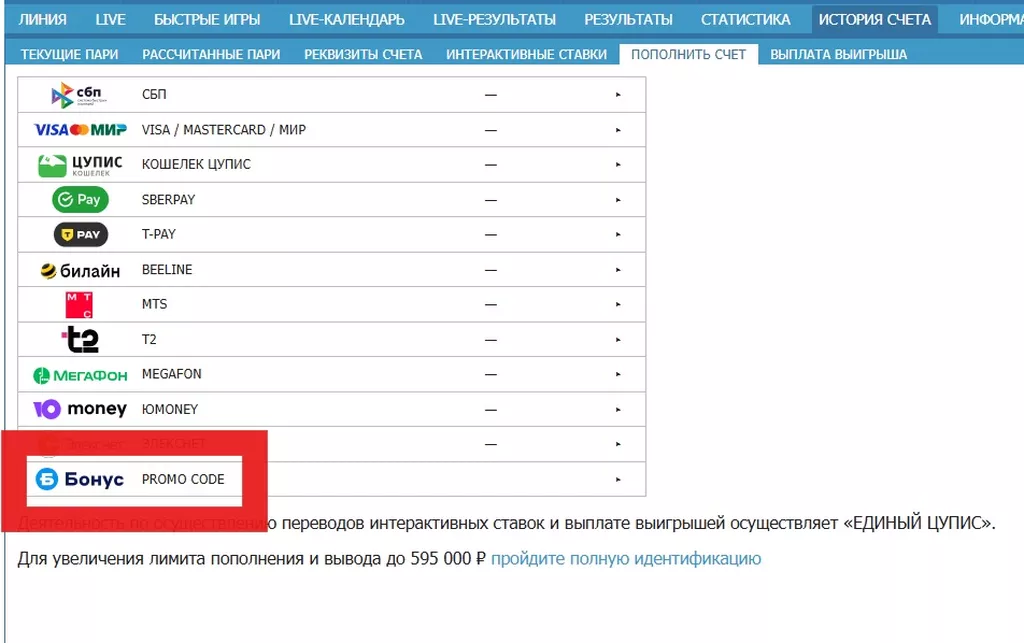This screenshot has width=1024, height=643.
Task: Expand the ЭЛЕКСНЕТ row arrow
Action: tap(618, 444)
